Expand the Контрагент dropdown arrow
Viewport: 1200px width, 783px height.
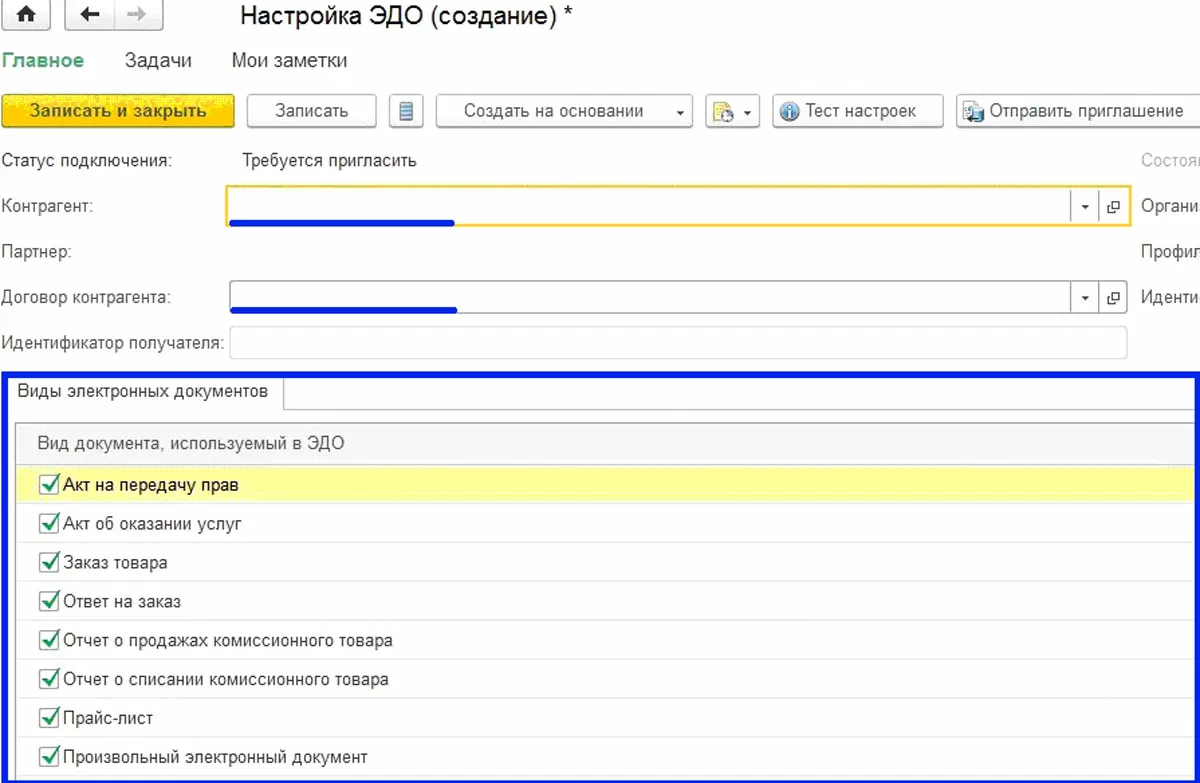tap(1085, 207)
